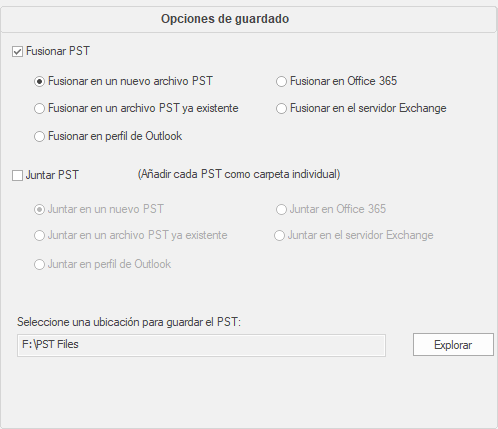Click the Añadir cada PST como carpeta individual hint
Viewport: 498px width, 429px height.
(x=239, y=174)
